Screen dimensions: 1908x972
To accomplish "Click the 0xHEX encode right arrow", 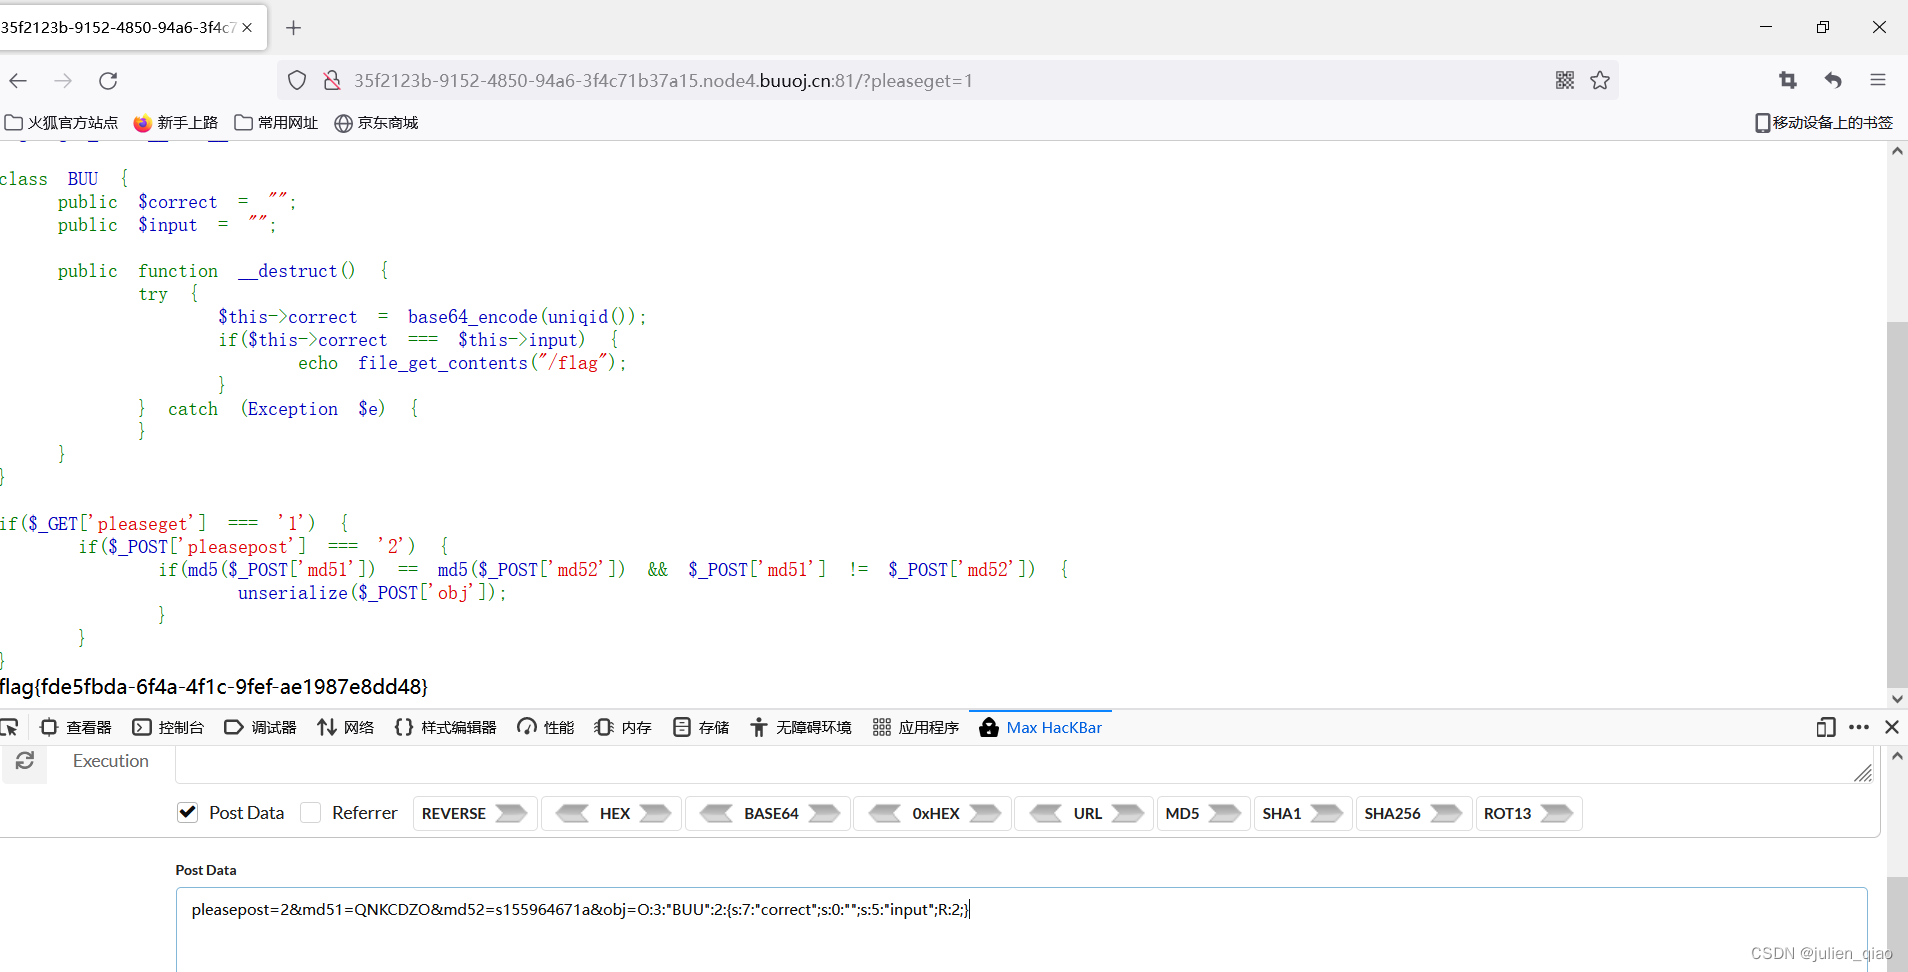I will click(985, 813).
